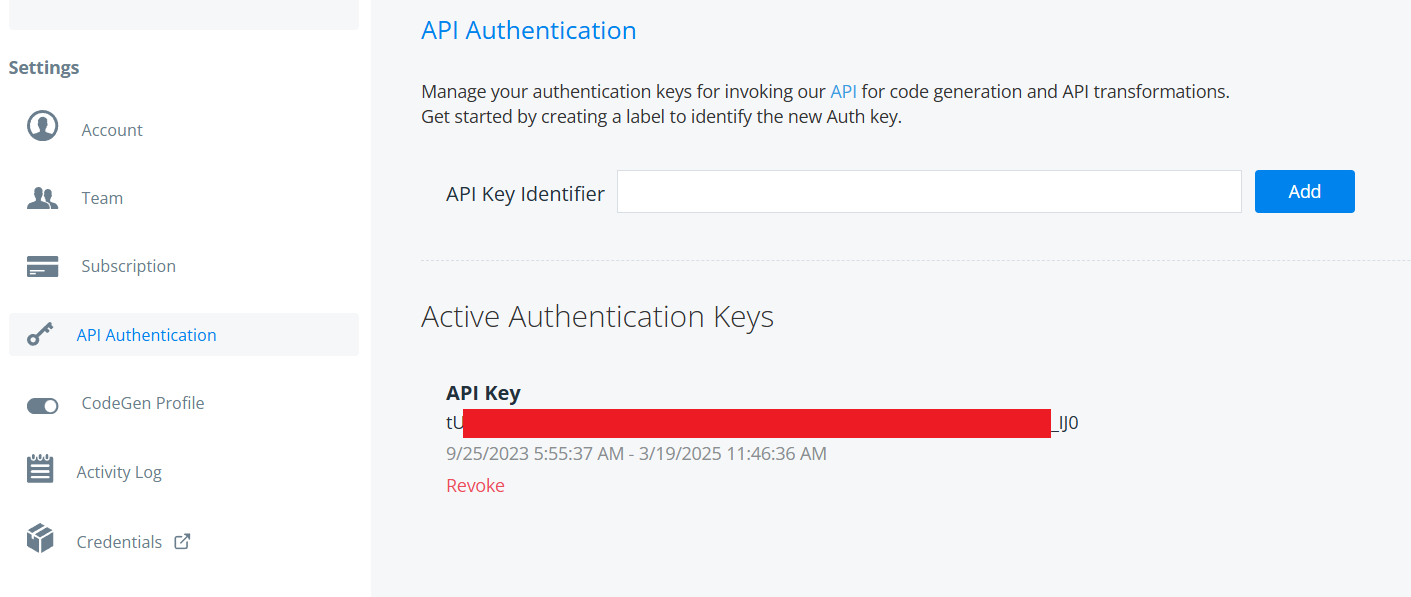Screen dimensions: 1411x597
Task: Open the Subscription menu item
Action: [128, 266]
